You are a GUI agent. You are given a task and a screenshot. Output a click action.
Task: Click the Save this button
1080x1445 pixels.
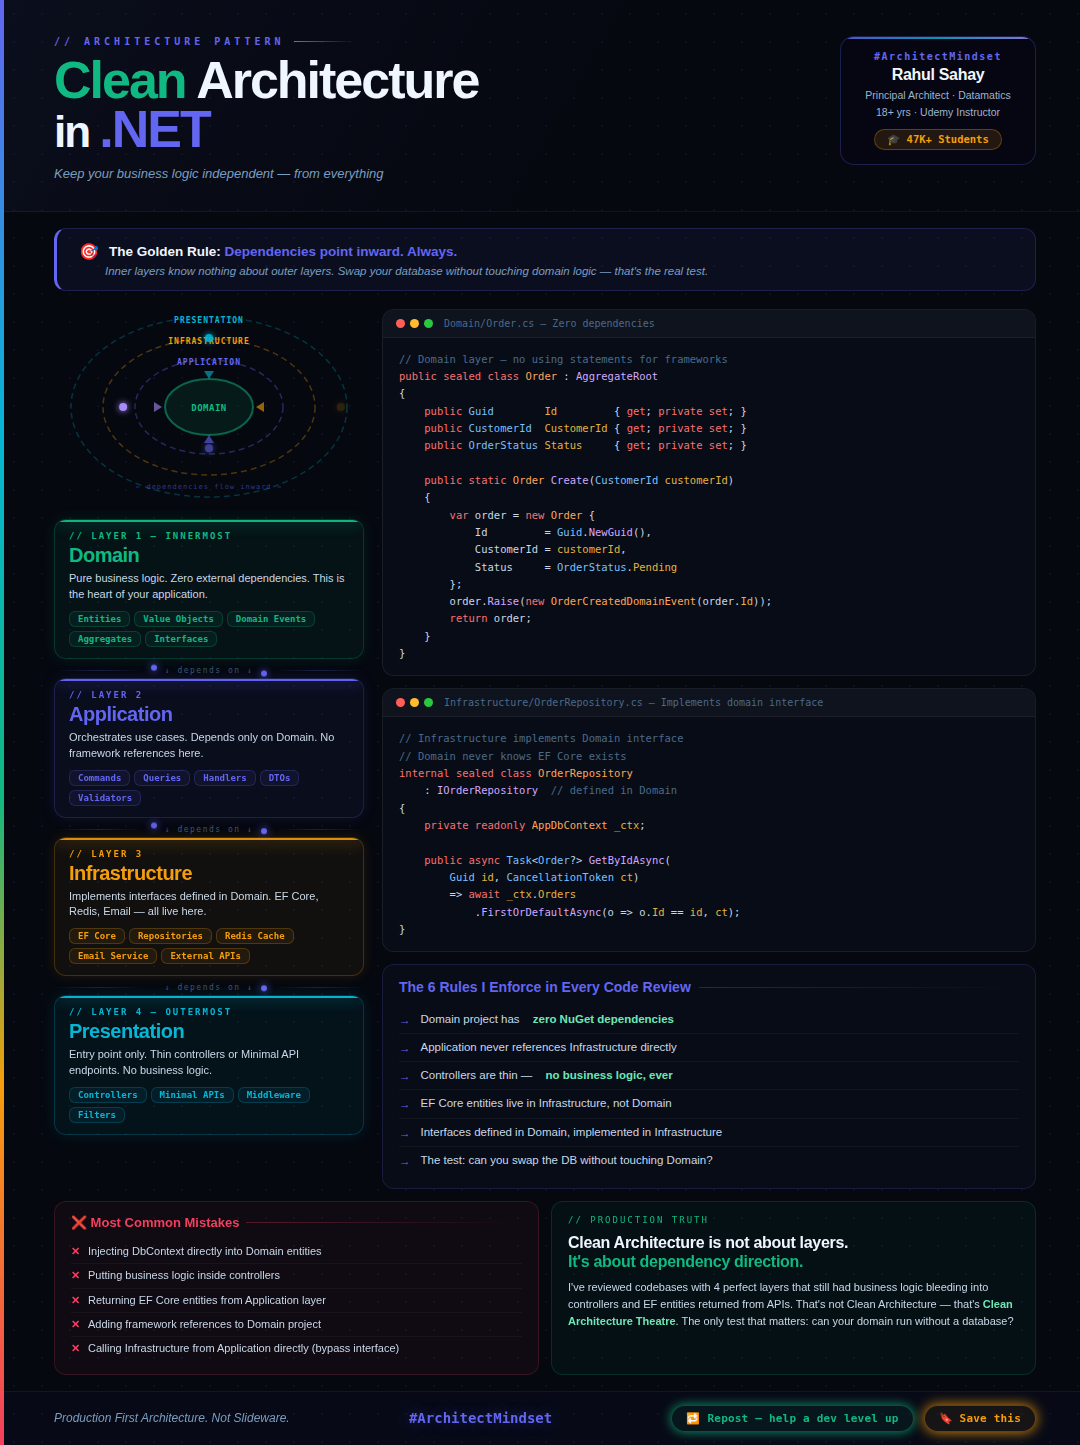pos(979,1418)
